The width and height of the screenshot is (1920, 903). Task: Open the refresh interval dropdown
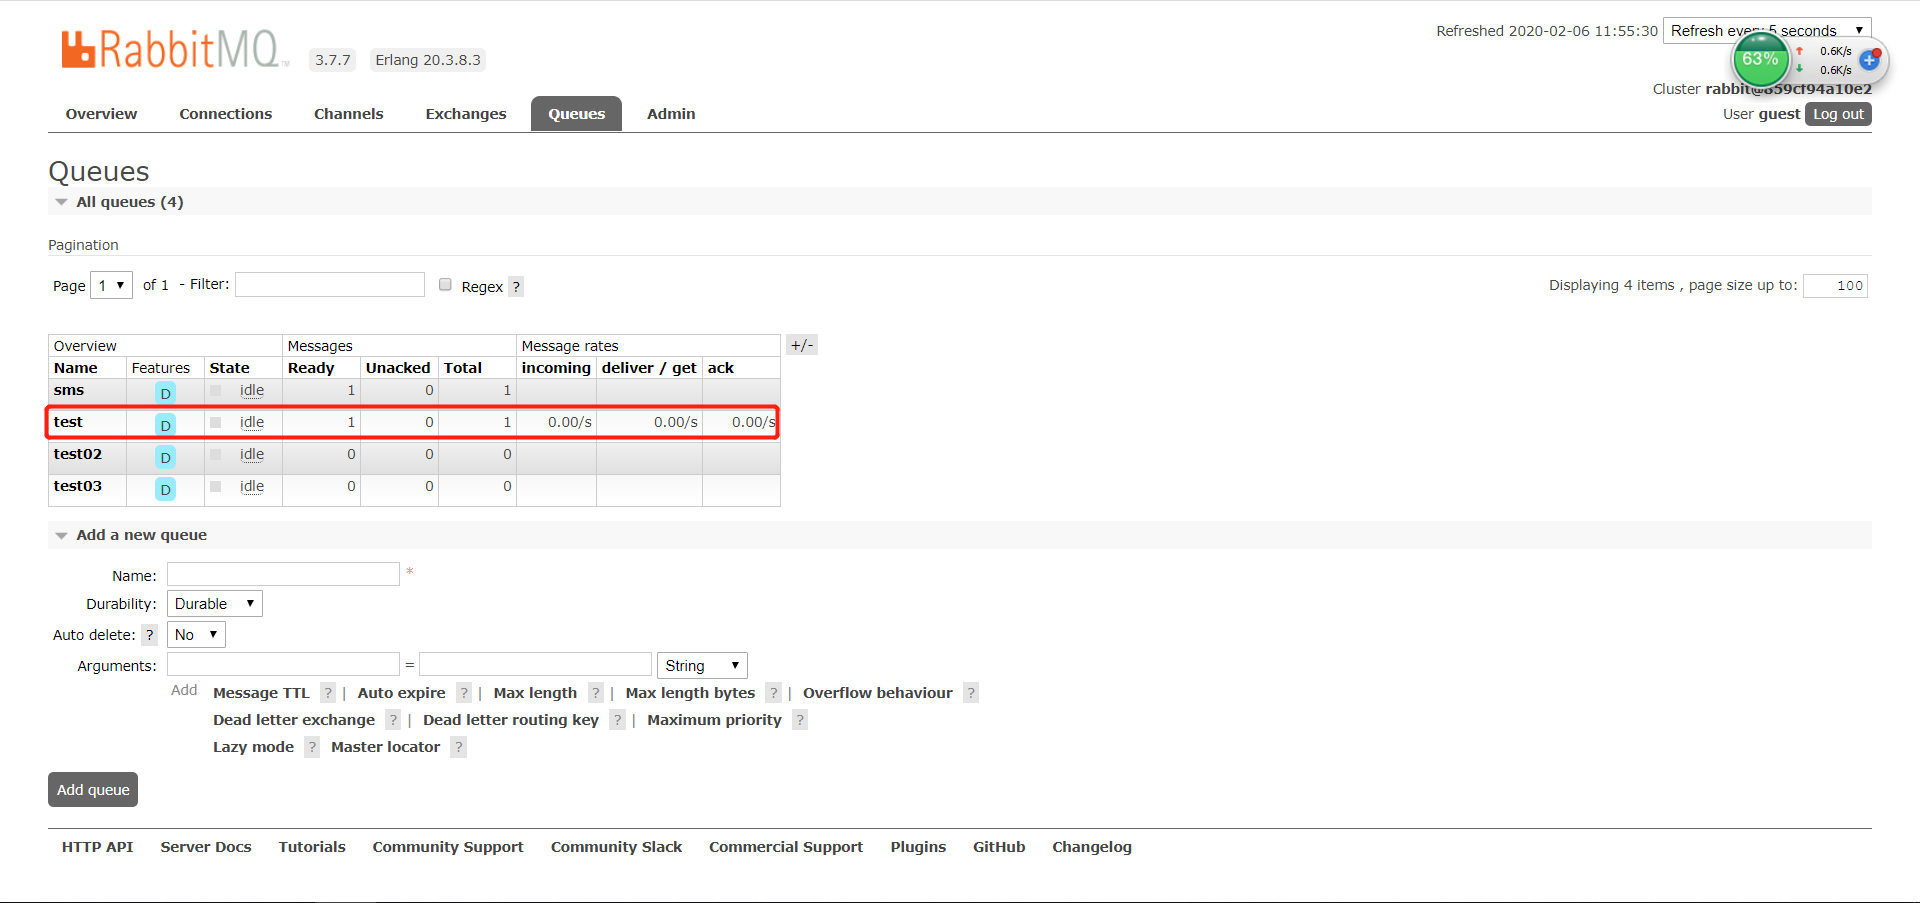coord(1767,31)
